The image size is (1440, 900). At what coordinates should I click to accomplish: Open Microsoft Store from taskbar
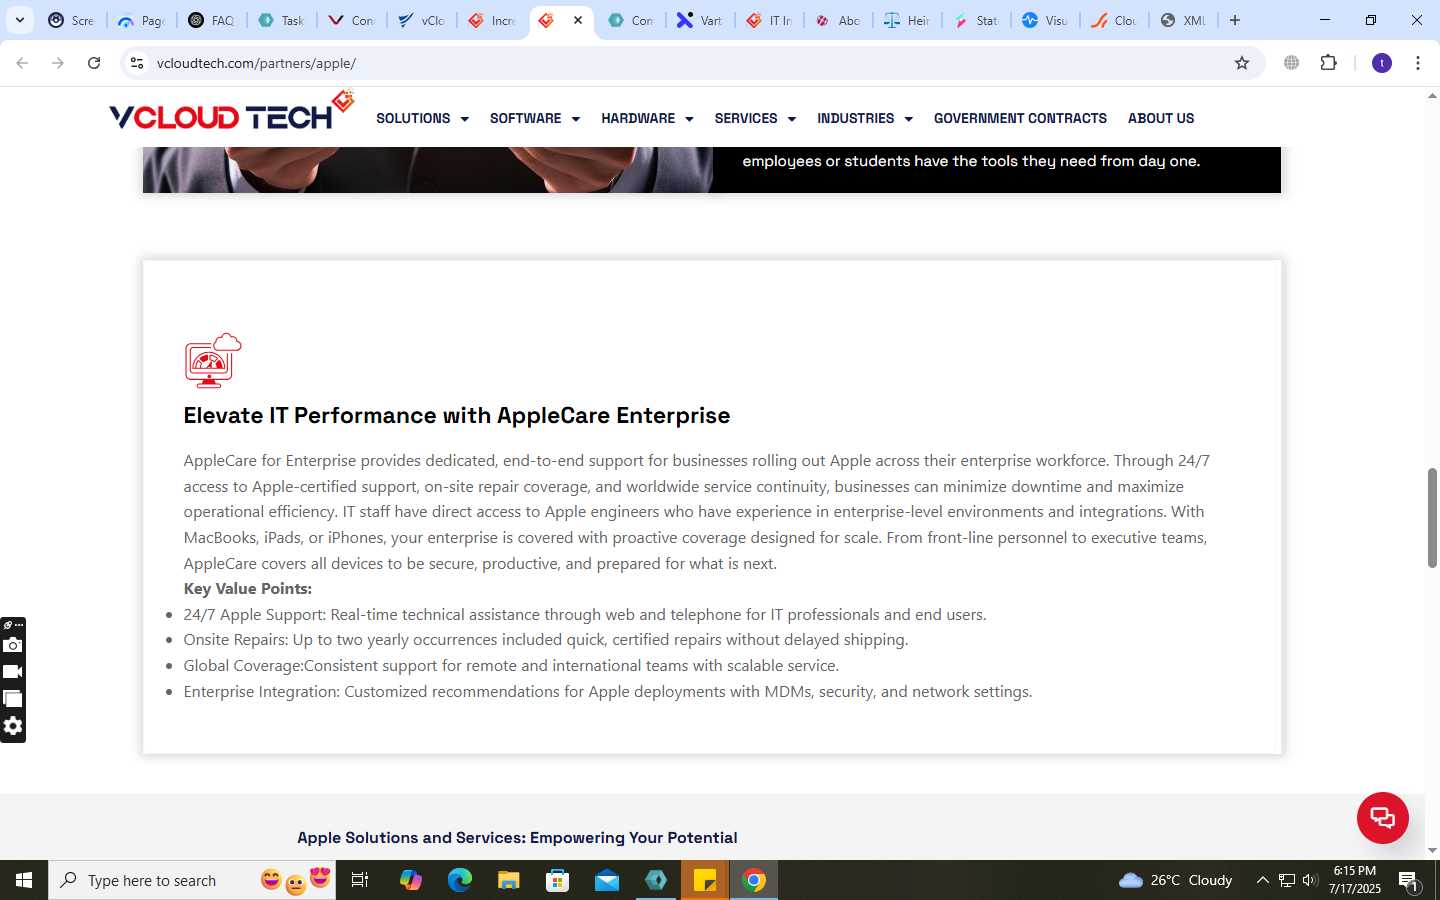point(558,880)
